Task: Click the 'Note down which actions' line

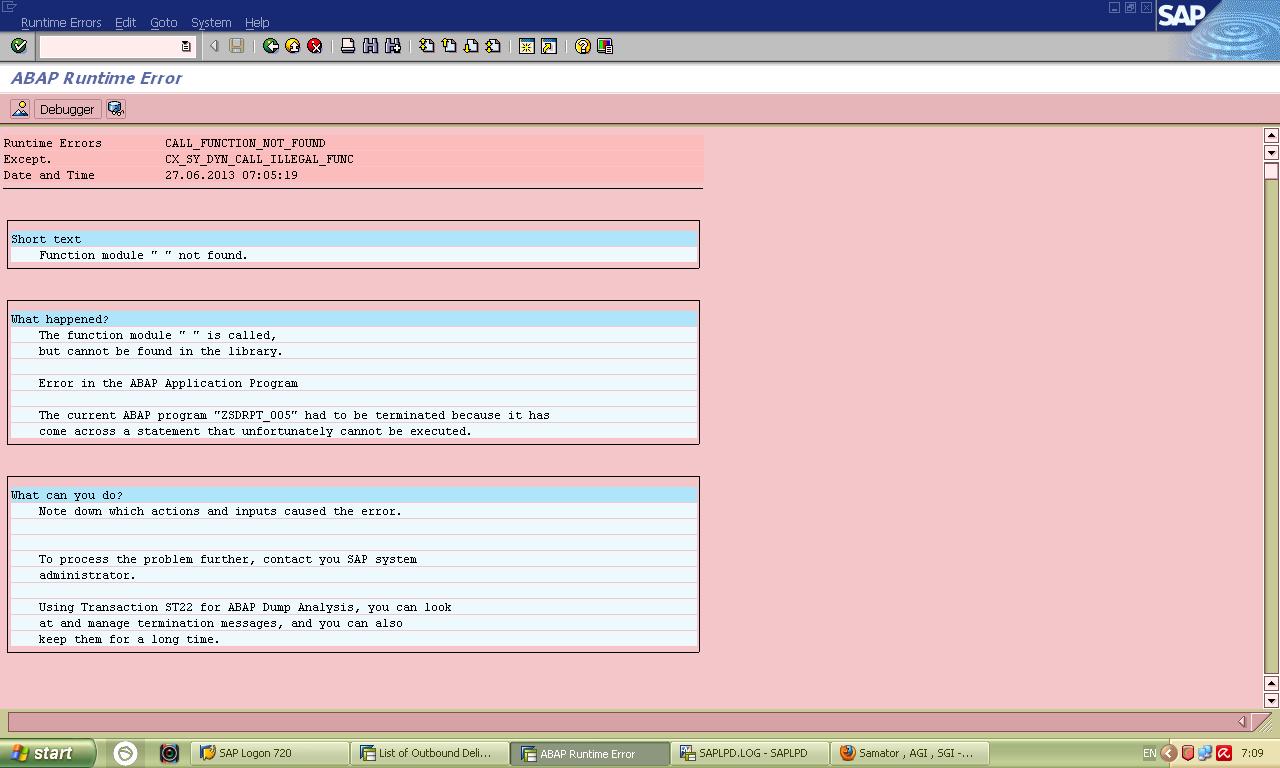Action: pyautogui.click(x=353, y=511)
